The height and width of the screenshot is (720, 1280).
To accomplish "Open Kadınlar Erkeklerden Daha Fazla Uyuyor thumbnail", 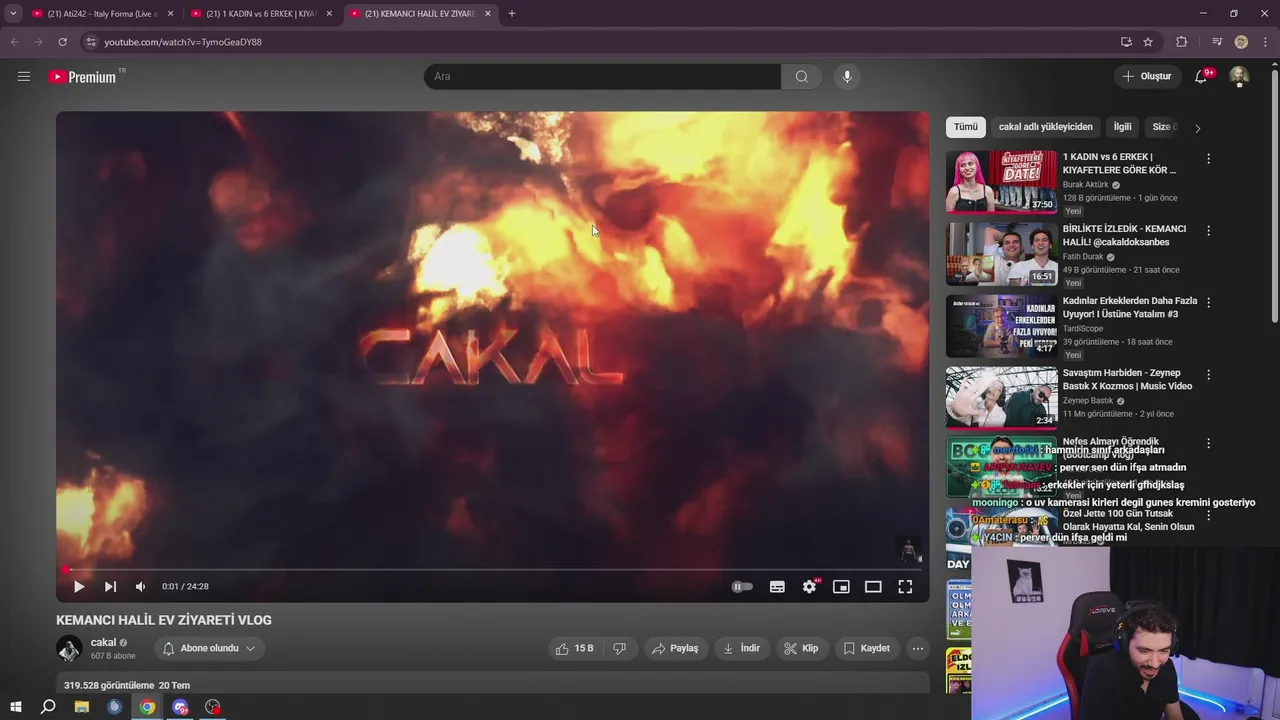I will point(1001,326).
